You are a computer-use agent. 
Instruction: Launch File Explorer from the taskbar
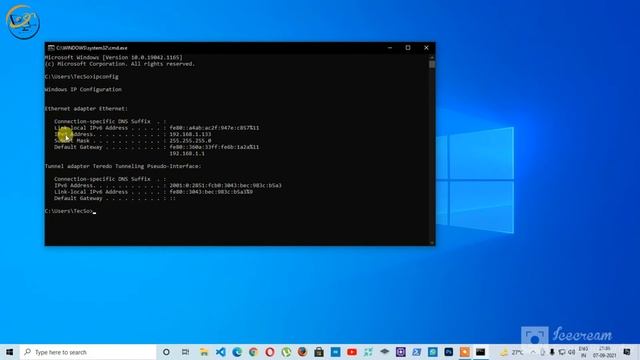204,352
